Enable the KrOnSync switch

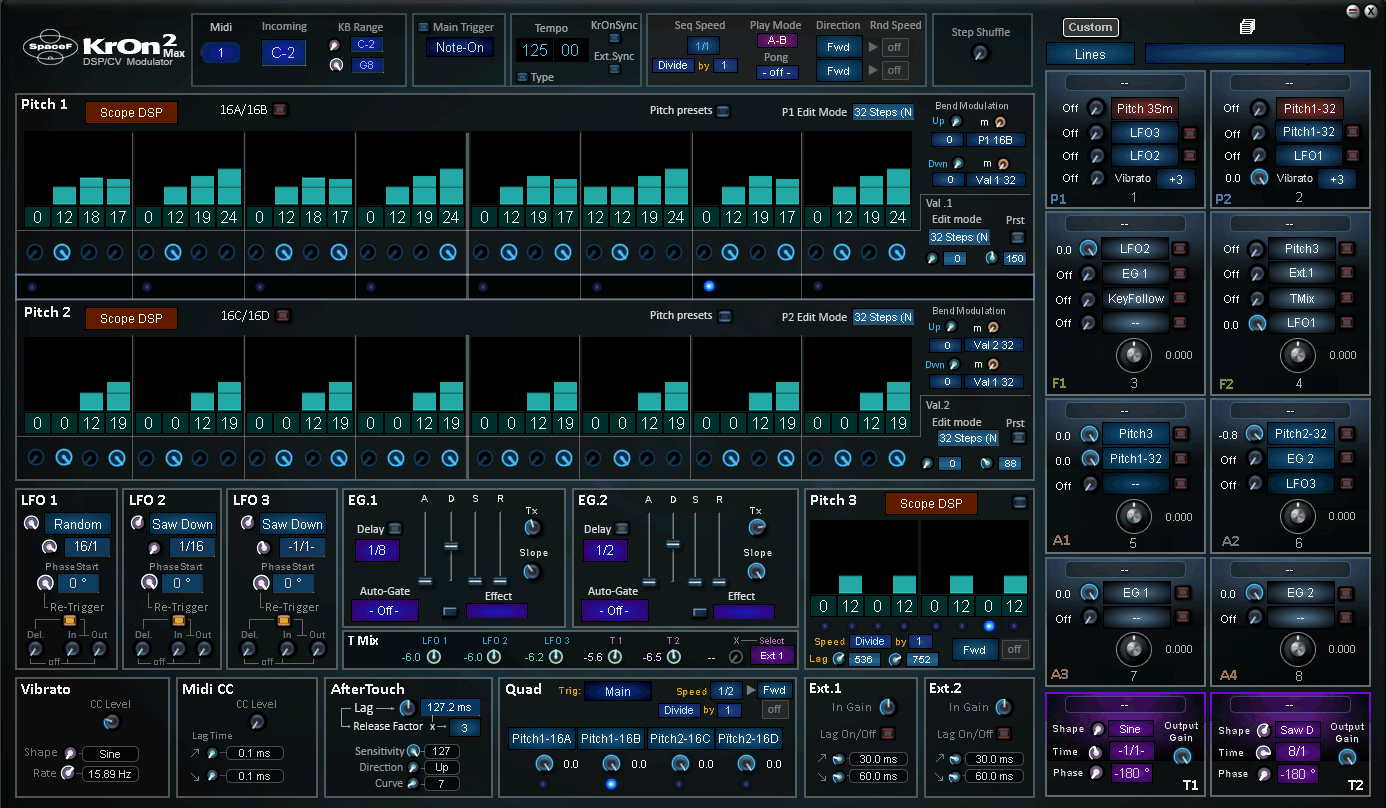coord(612,38)
